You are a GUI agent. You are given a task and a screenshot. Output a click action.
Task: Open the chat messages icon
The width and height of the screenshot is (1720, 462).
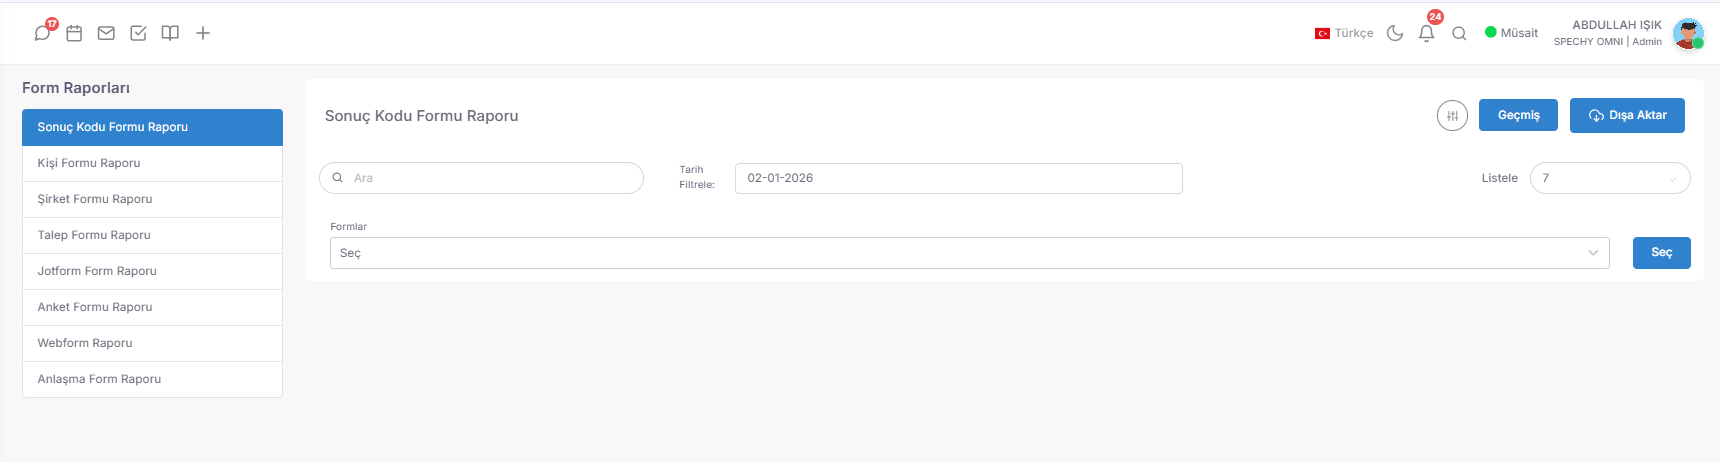click(x=42, y=33)
